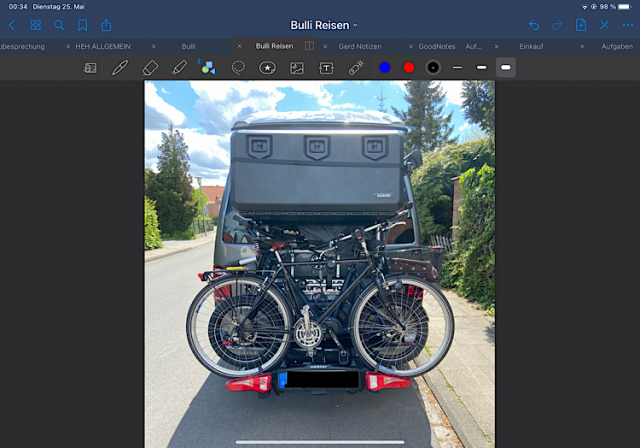Undo the last action
The height and width of the screenshot is (448, 640).
click(x=534, y=25)
